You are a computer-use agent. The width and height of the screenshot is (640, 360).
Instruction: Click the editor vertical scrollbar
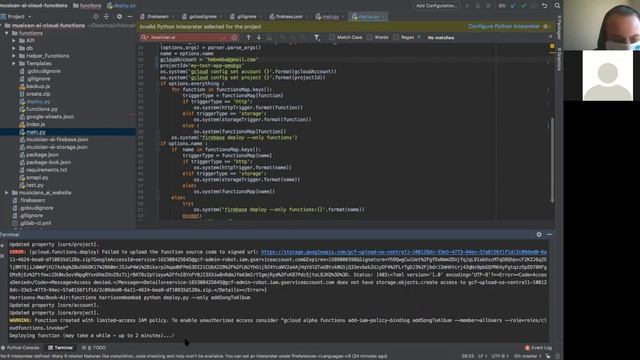point(552,159)
